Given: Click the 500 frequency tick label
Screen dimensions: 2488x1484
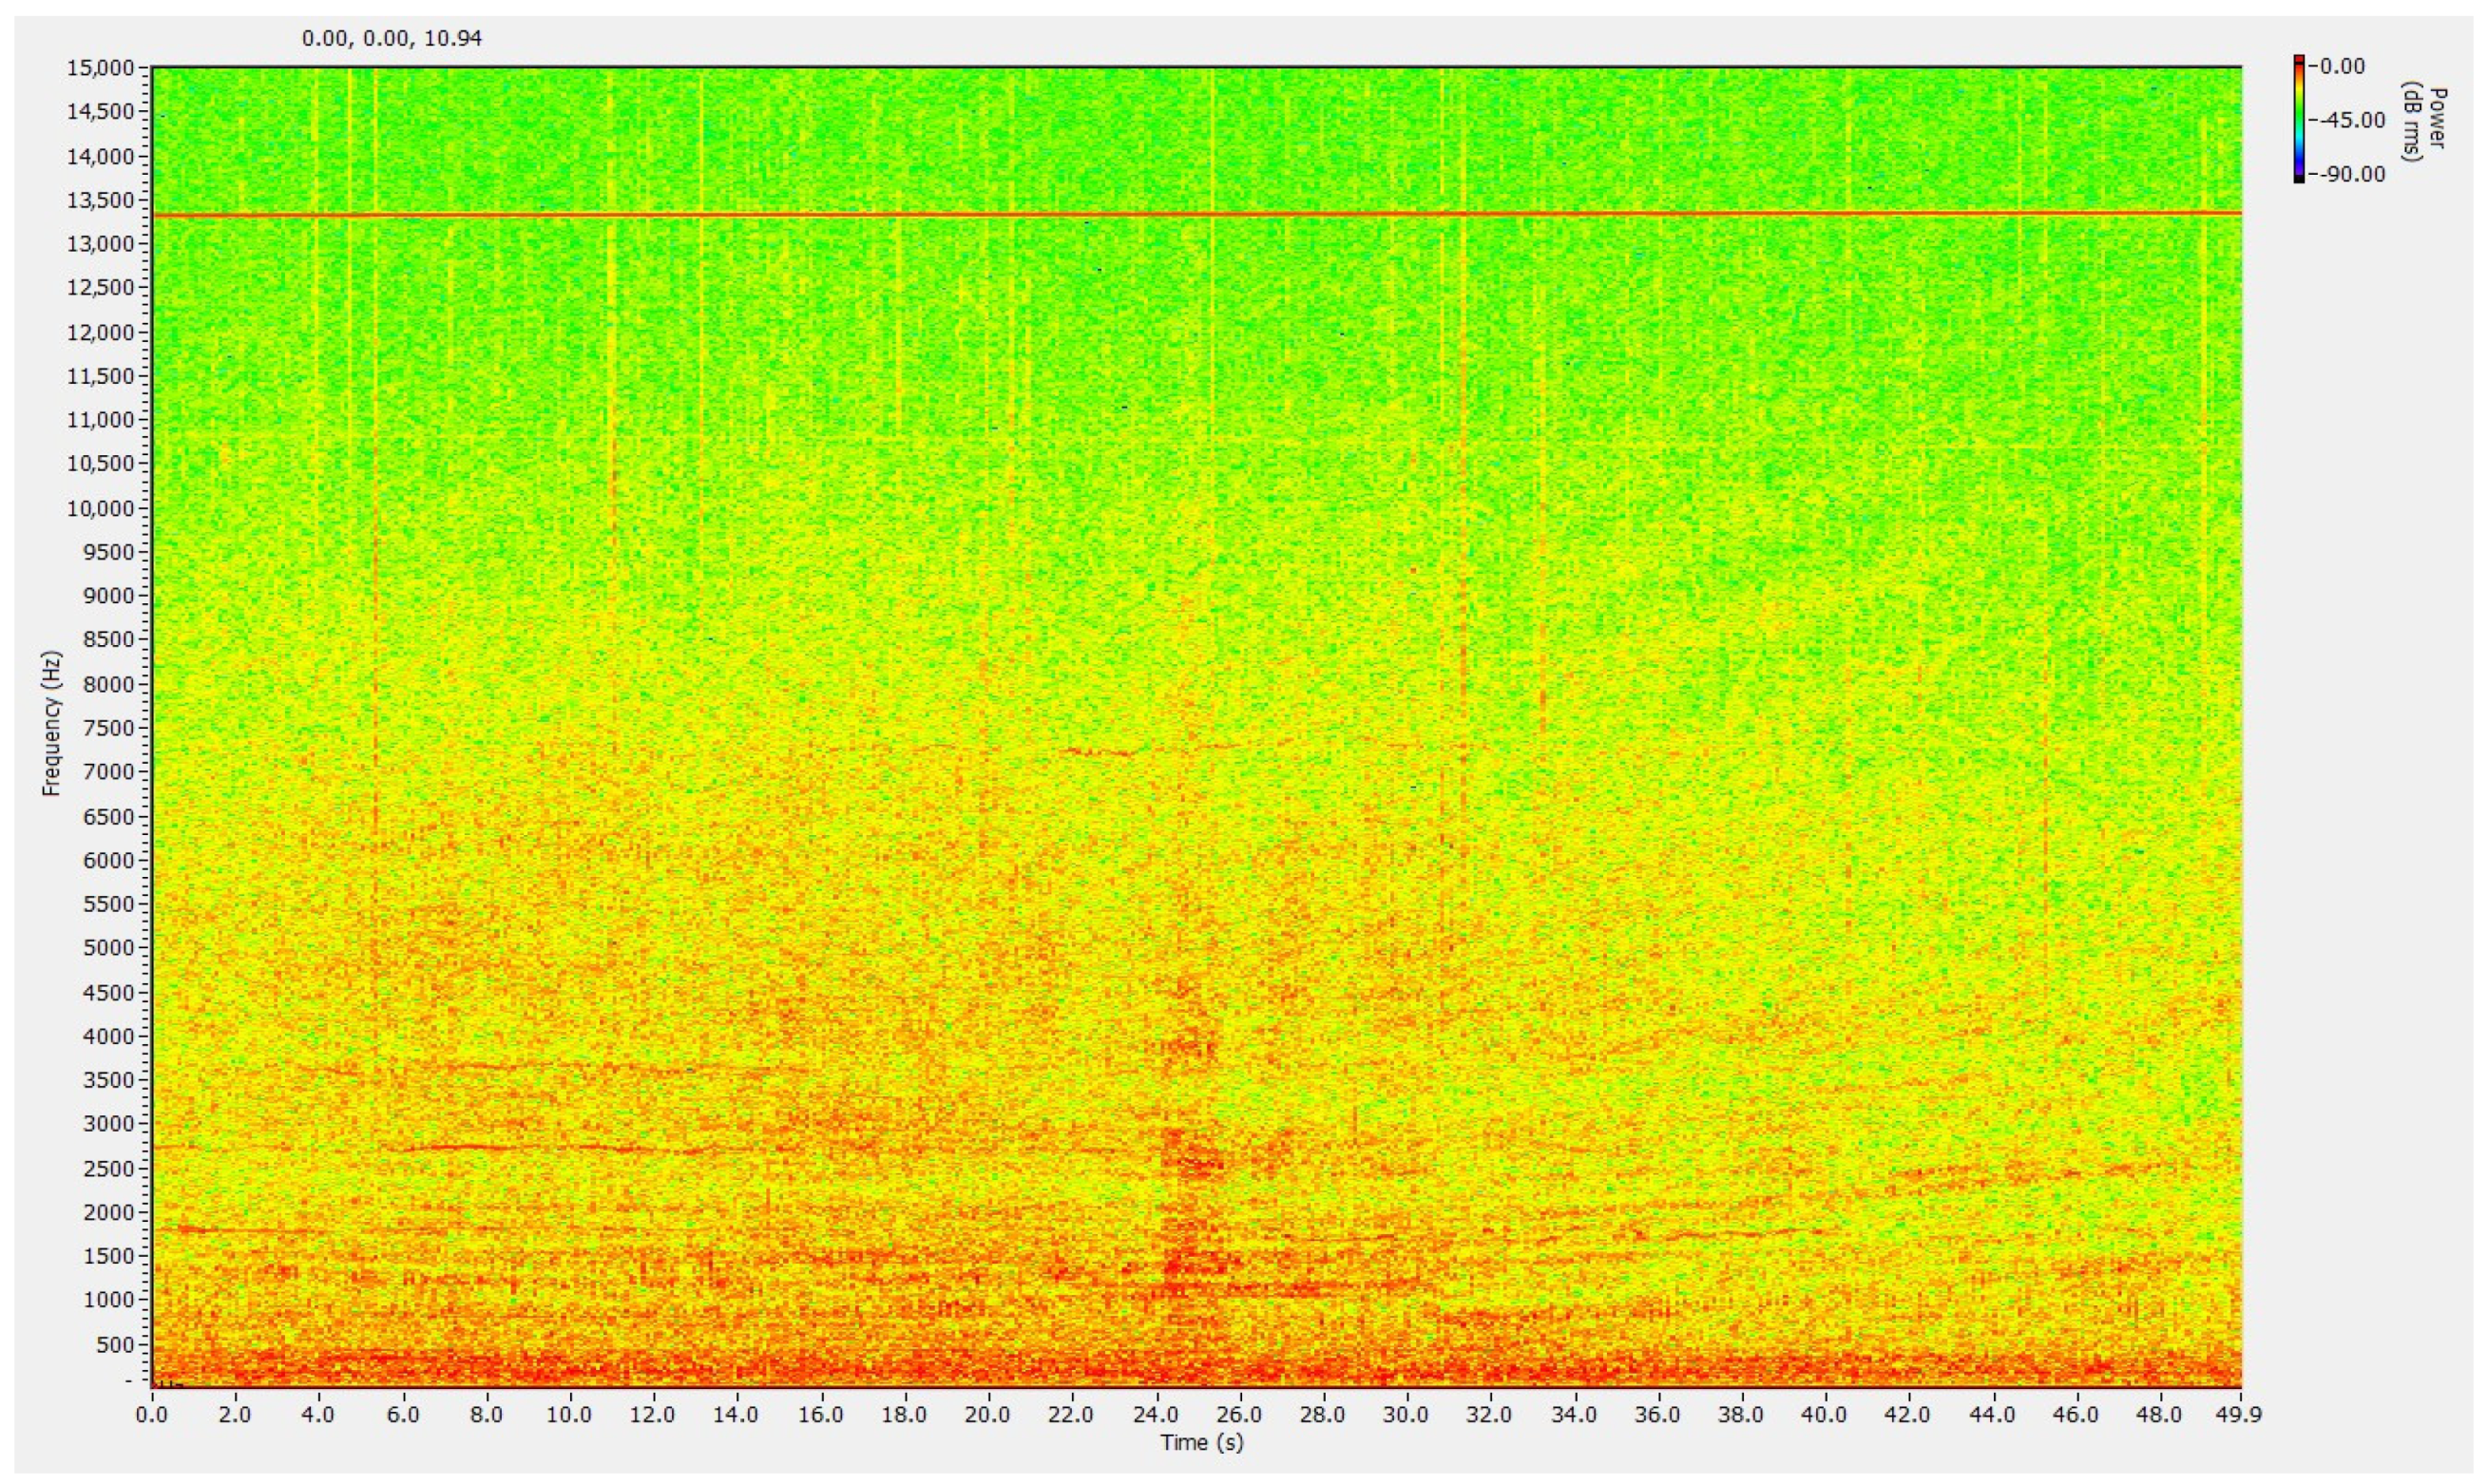Looking at the screenshot, I should click(x=116, y=1344).
